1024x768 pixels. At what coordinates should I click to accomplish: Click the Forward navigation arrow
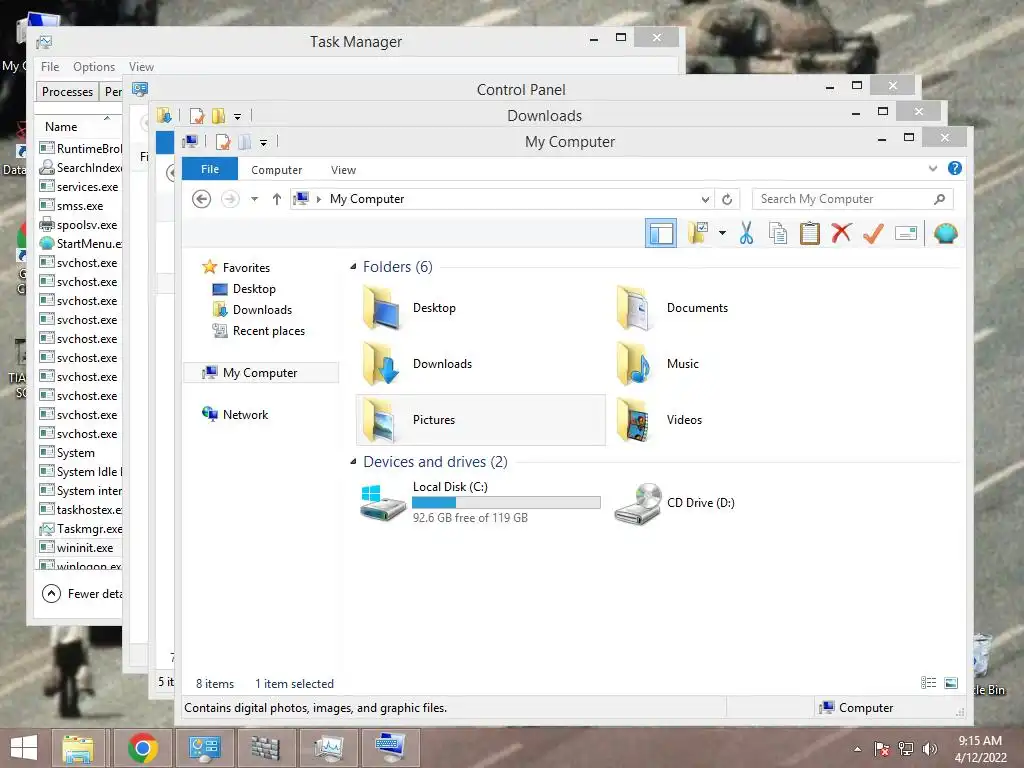(x=230, y=199)
